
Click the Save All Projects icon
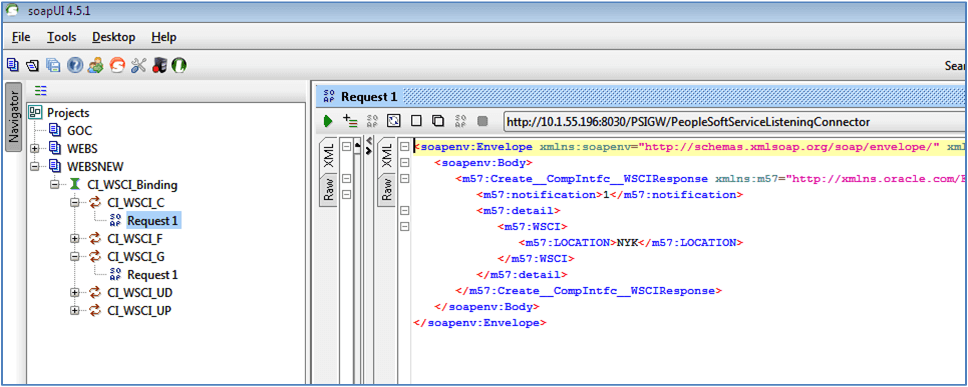(x=54, y=65)
